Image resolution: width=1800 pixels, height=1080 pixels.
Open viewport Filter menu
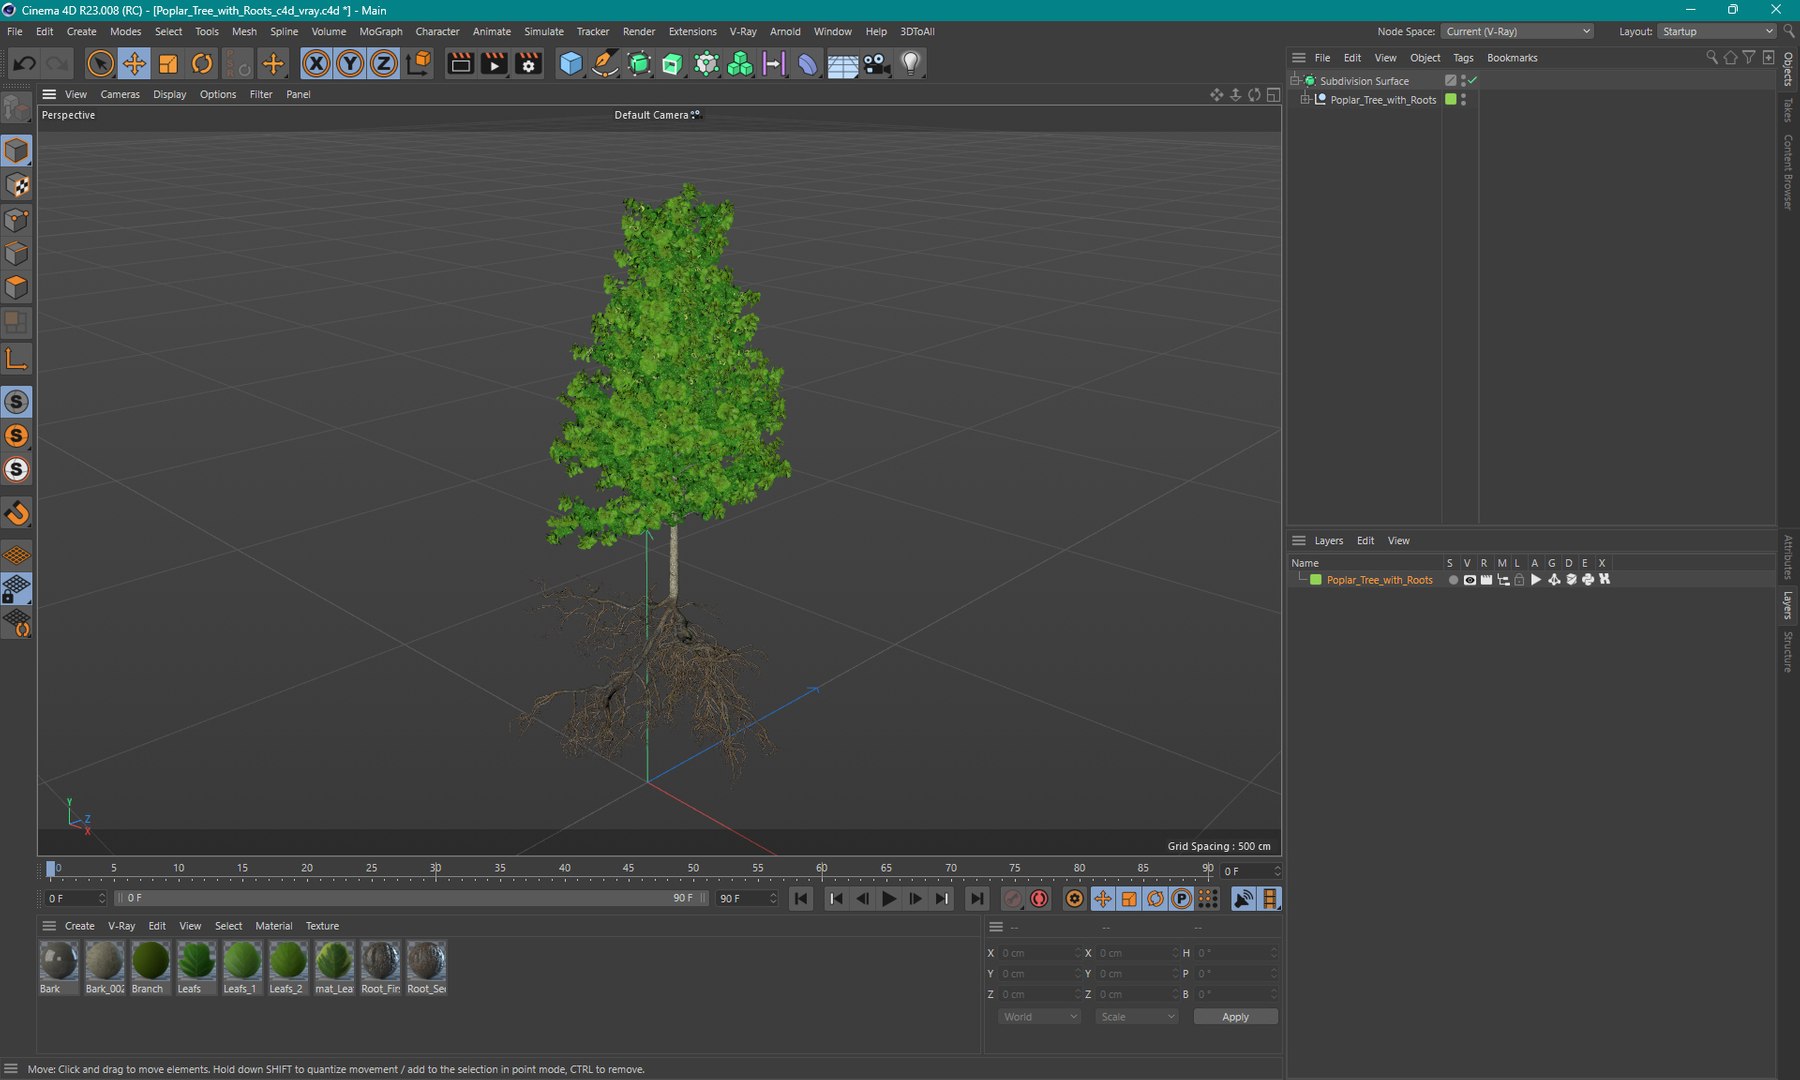pos(261,94)
